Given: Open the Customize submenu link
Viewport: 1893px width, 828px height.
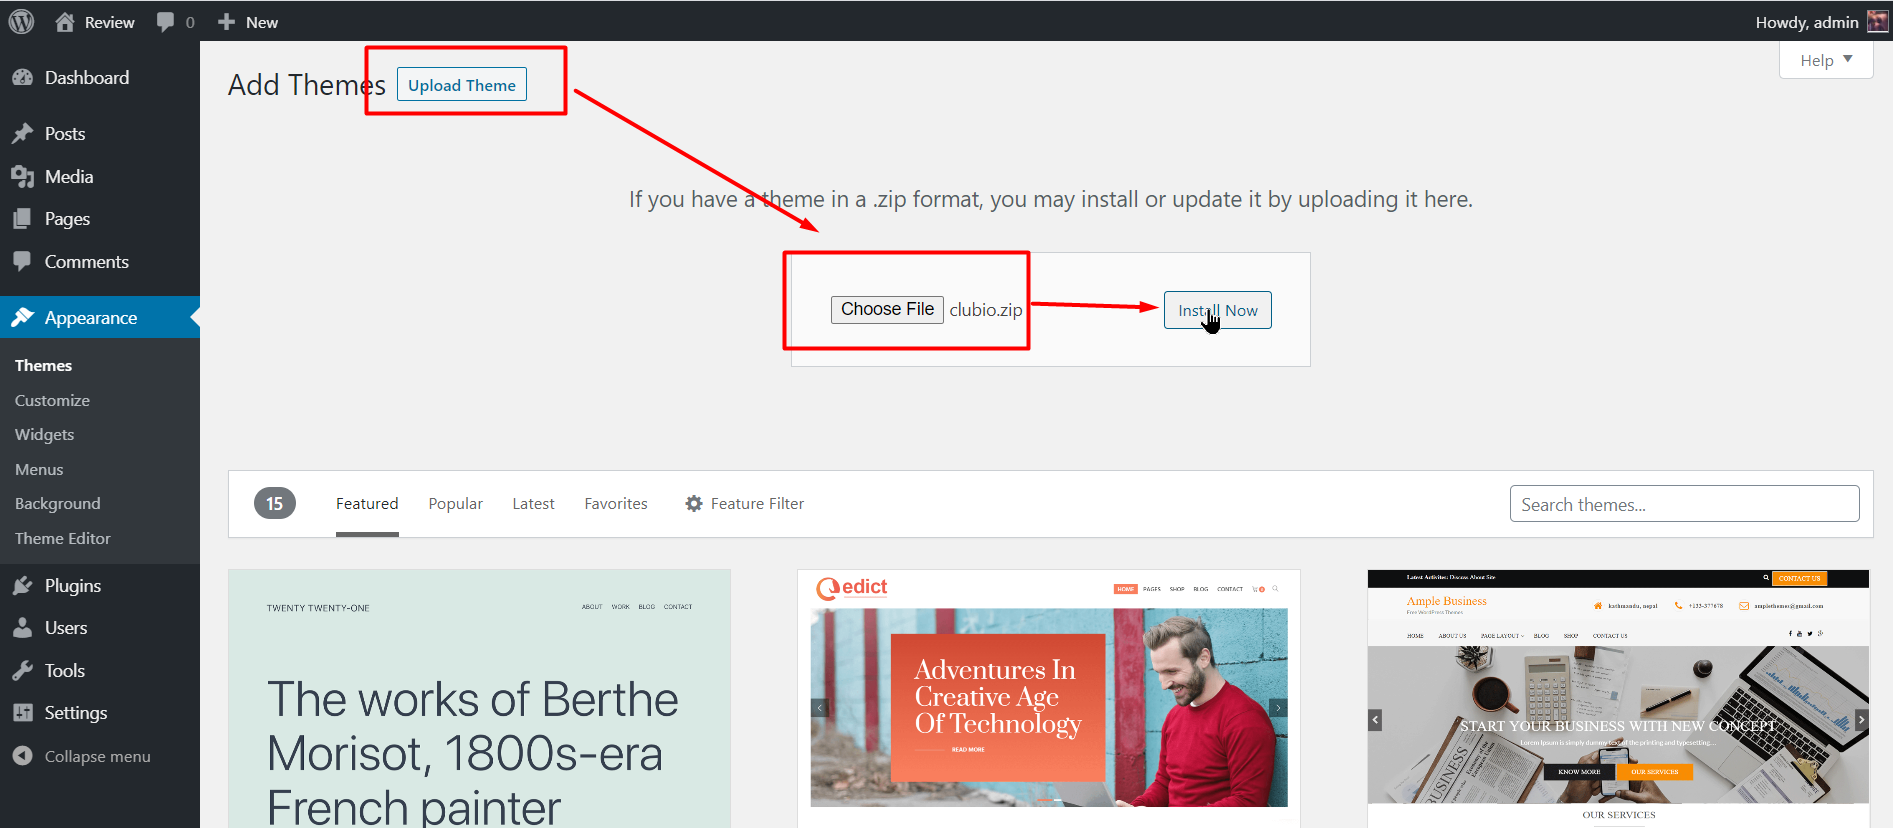Looking at the screenshot, I should tap(52, 400).
